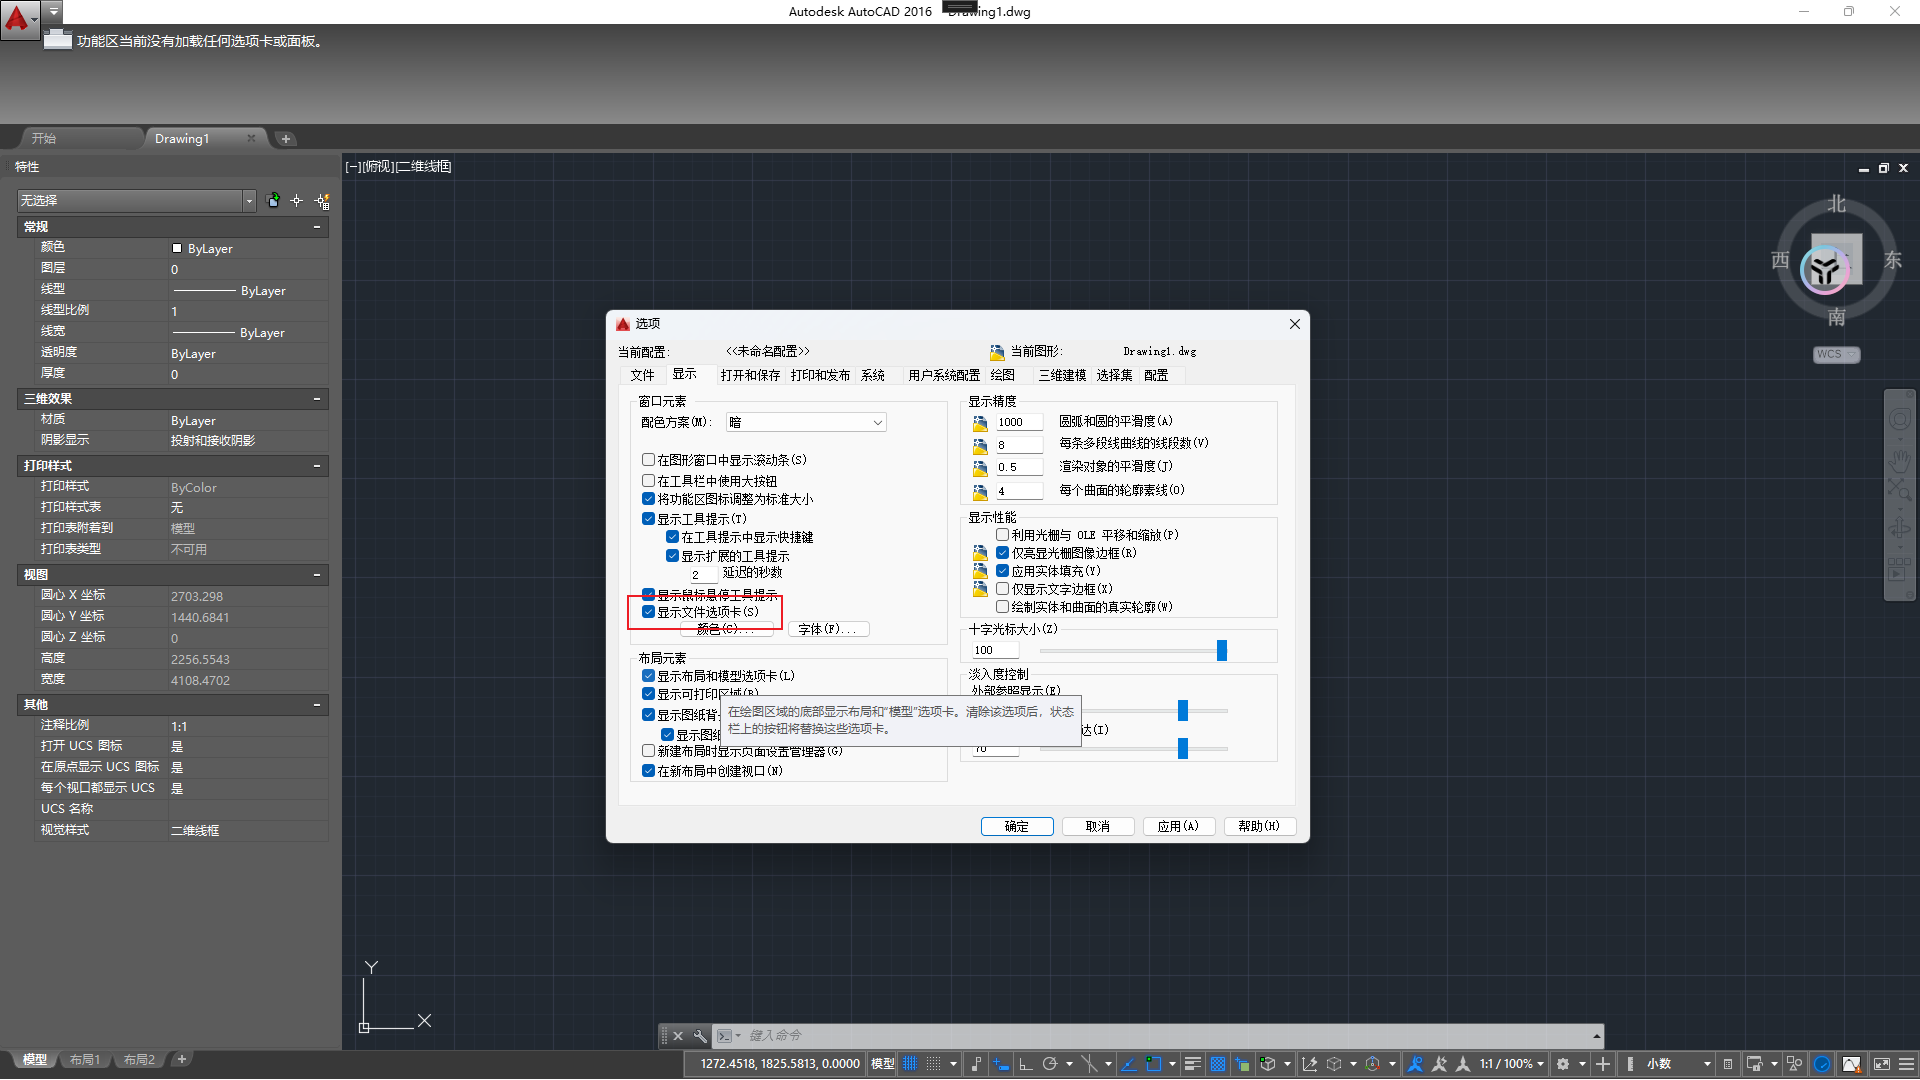
Task: Switch to 打开和保存 tab
Action: [749, 376]
